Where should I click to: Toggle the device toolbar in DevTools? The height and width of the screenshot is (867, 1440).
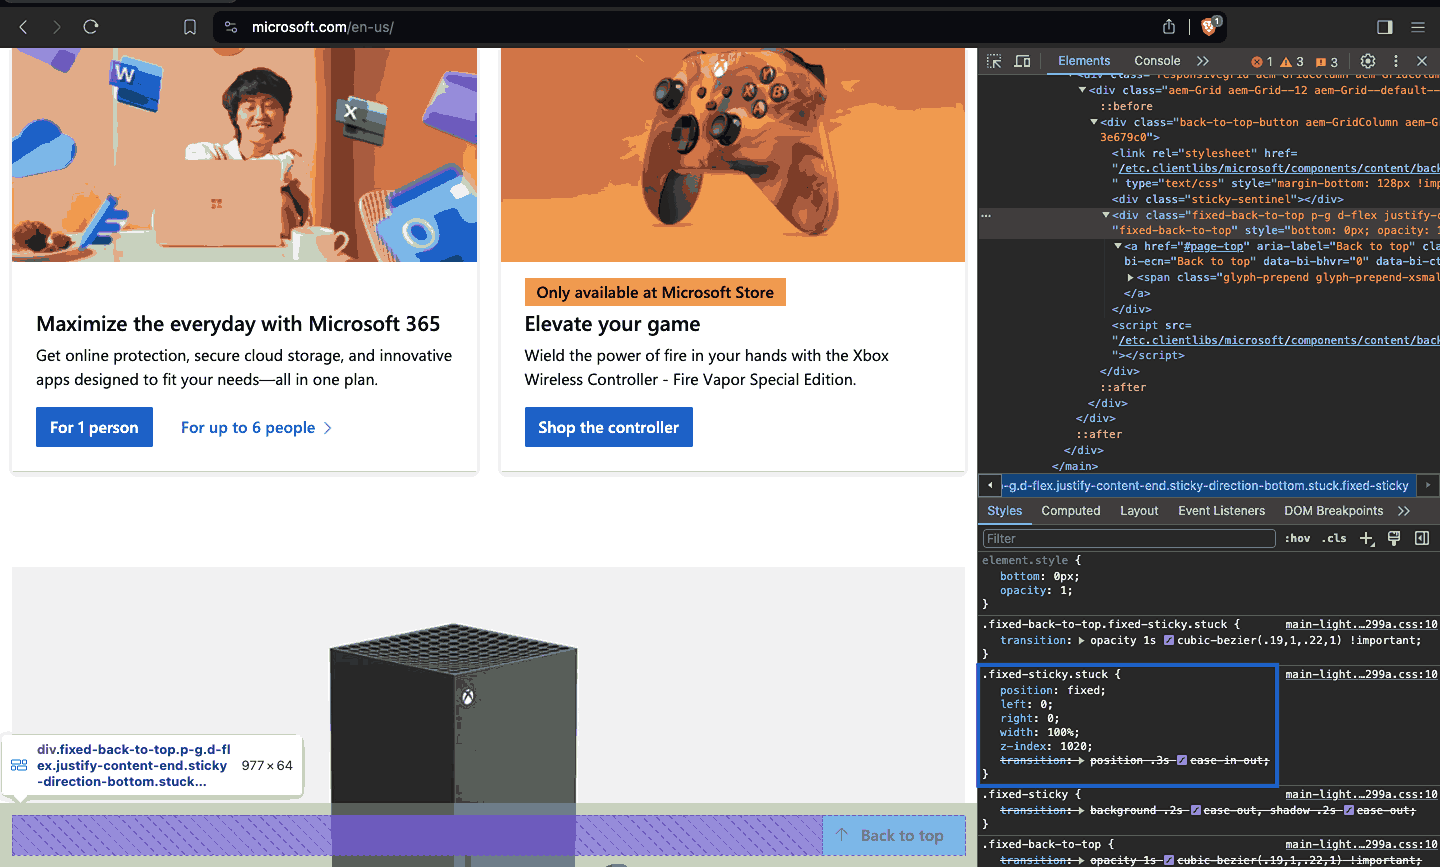click(1022, 61)
